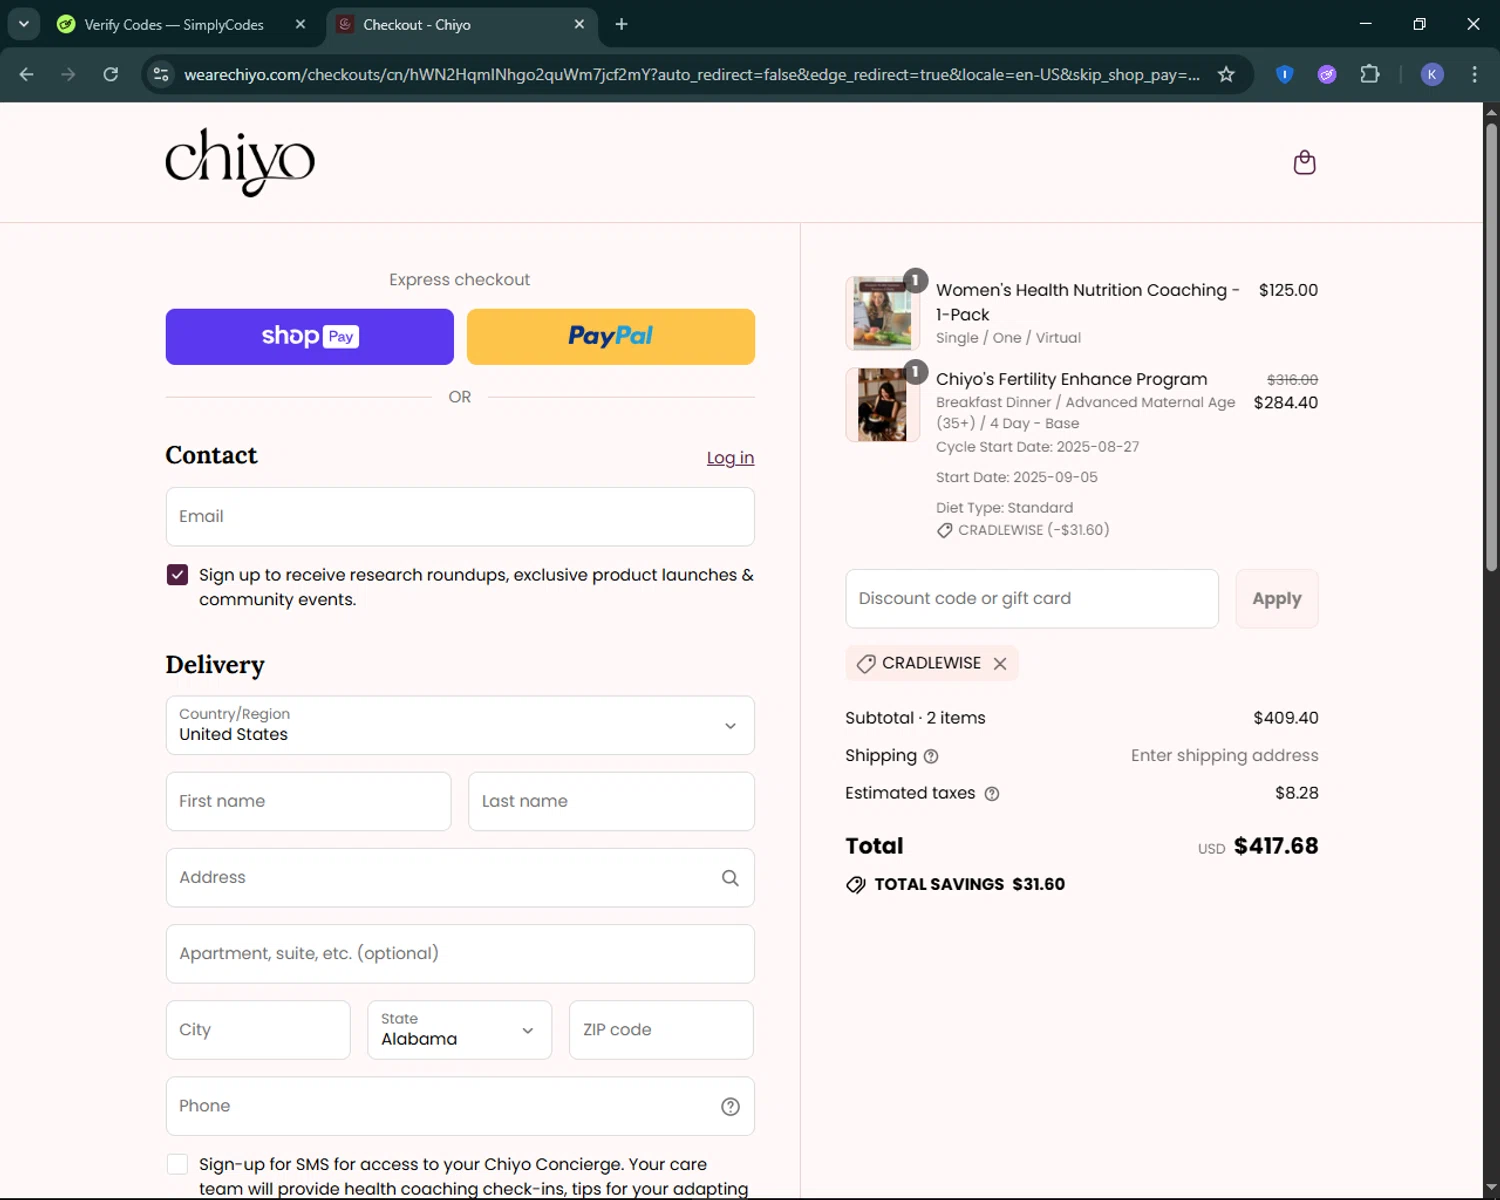Click the Address field

[460, 878]
